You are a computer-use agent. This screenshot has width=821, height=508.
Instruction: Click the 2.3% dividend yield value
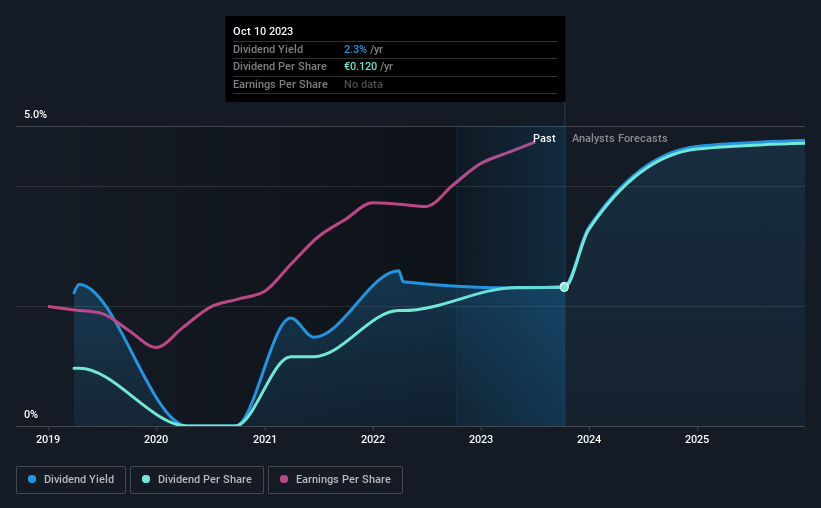(x=355, y=49)
